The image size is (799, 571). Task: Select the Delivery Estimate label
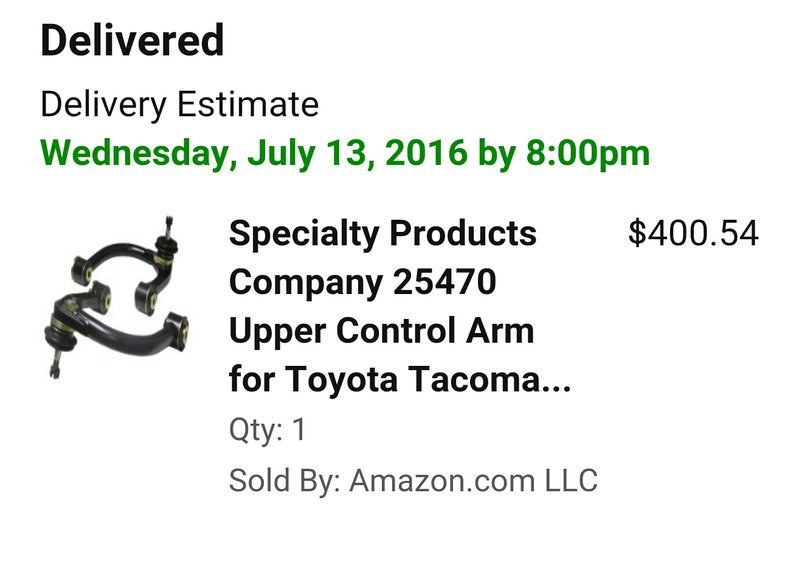(179, 104)
